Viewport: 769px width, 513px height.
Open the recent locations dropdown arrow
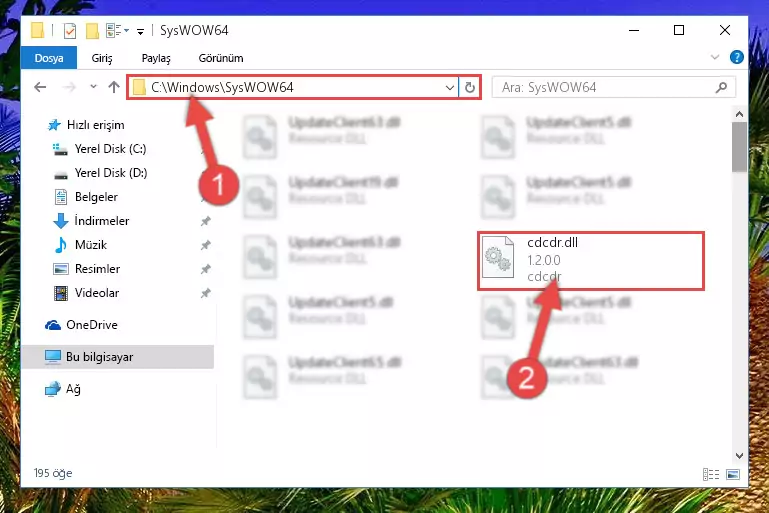[x=93, y=87]
